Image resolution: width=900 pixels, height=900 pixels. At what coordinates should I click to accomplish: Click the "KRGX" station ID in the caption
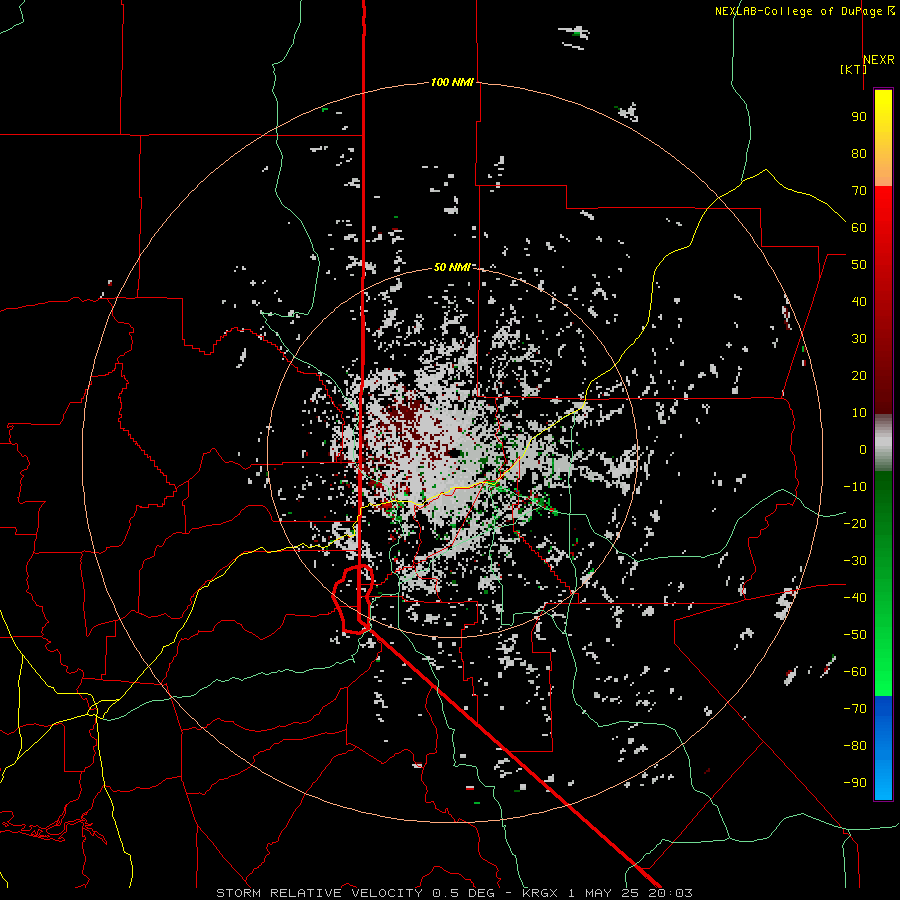pos(540,893)
